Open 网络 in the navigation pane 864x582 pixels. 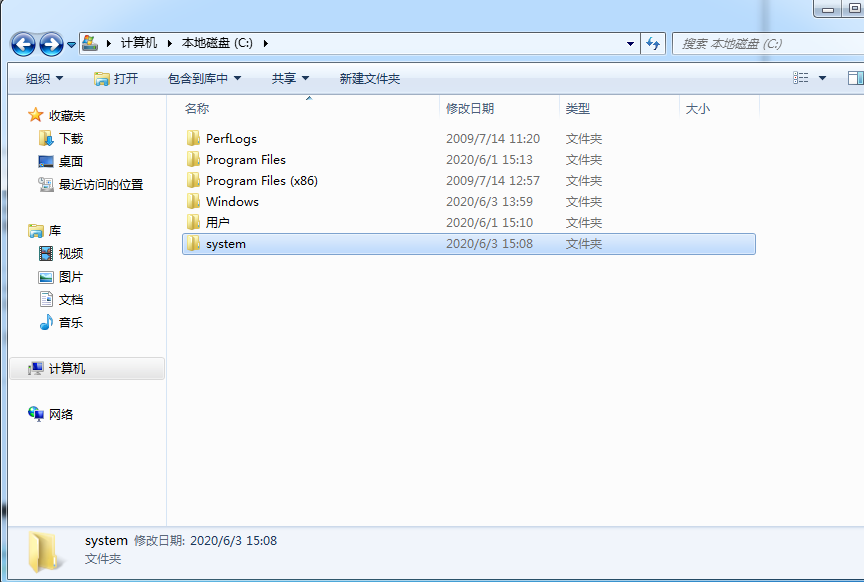(61, 414)
